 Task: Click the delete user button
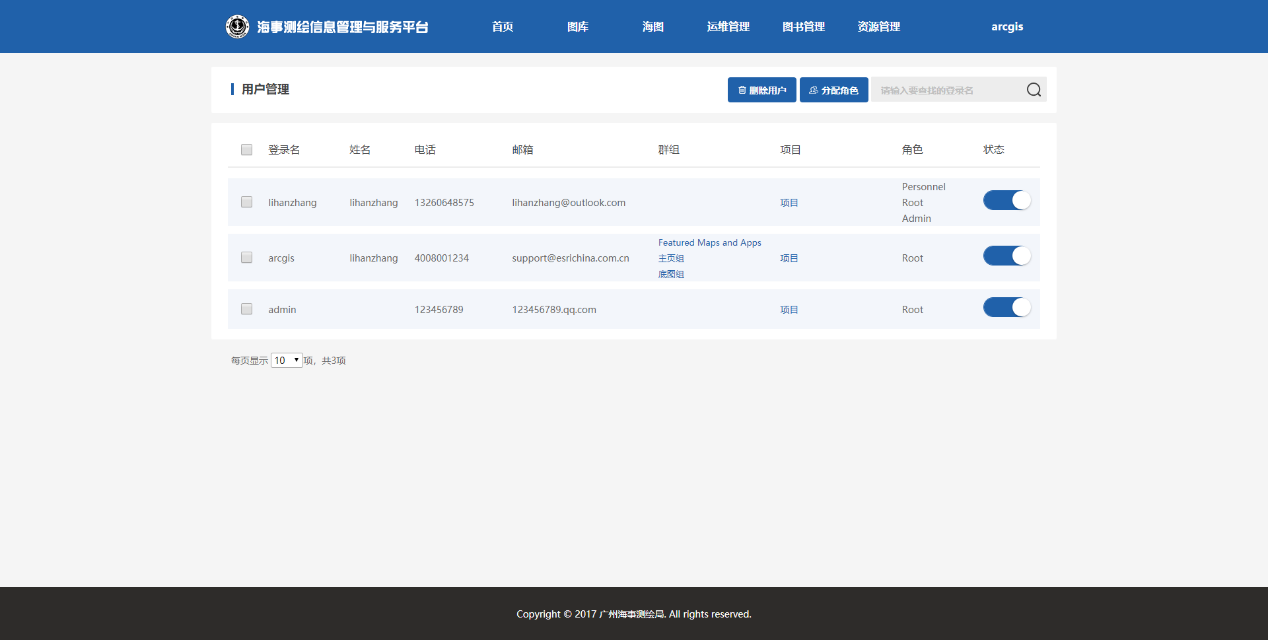(762, 90)
